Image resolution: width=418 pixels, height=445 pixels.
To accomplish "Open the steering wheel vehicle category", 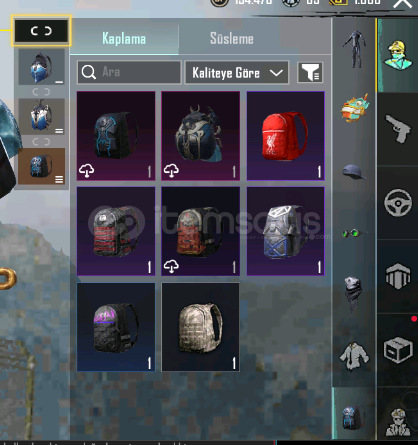I will coord(398,203).
